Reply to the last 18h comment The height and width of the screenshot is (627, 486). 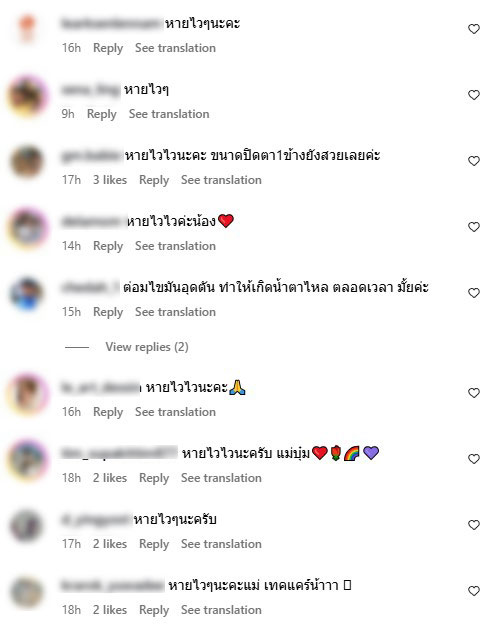154,610
